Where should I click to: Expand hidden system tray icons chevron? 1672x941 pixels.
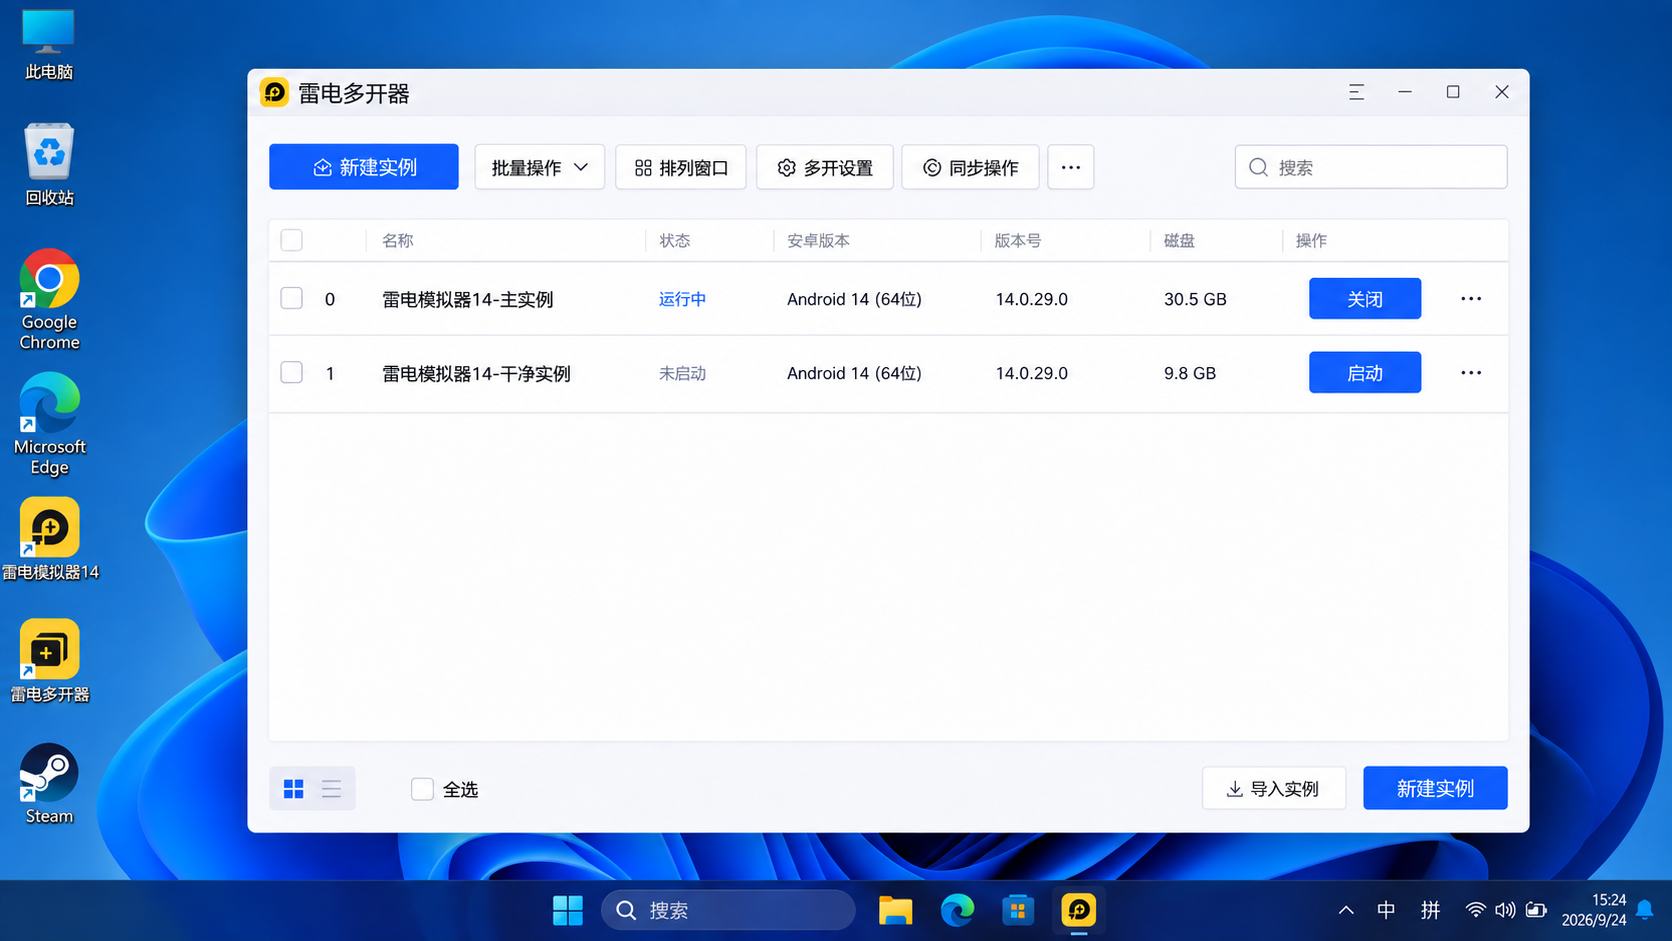(1346, 910)
